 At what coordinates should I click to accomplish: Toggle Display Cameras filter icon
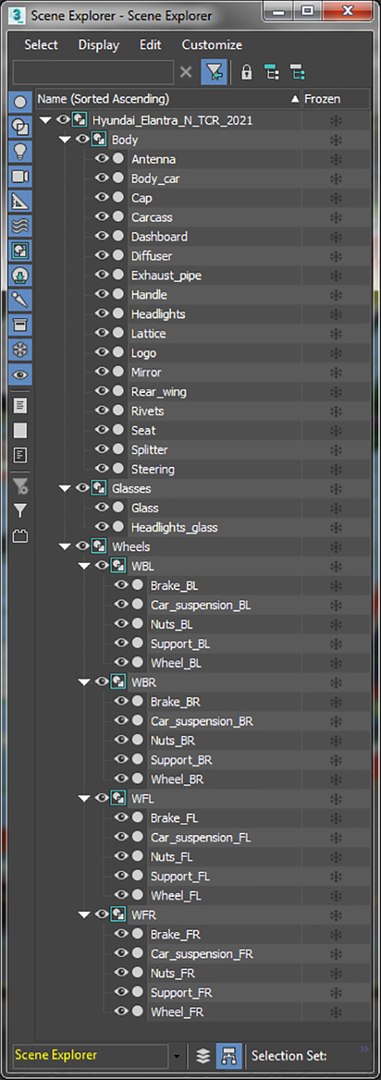[x=20, y=177]
